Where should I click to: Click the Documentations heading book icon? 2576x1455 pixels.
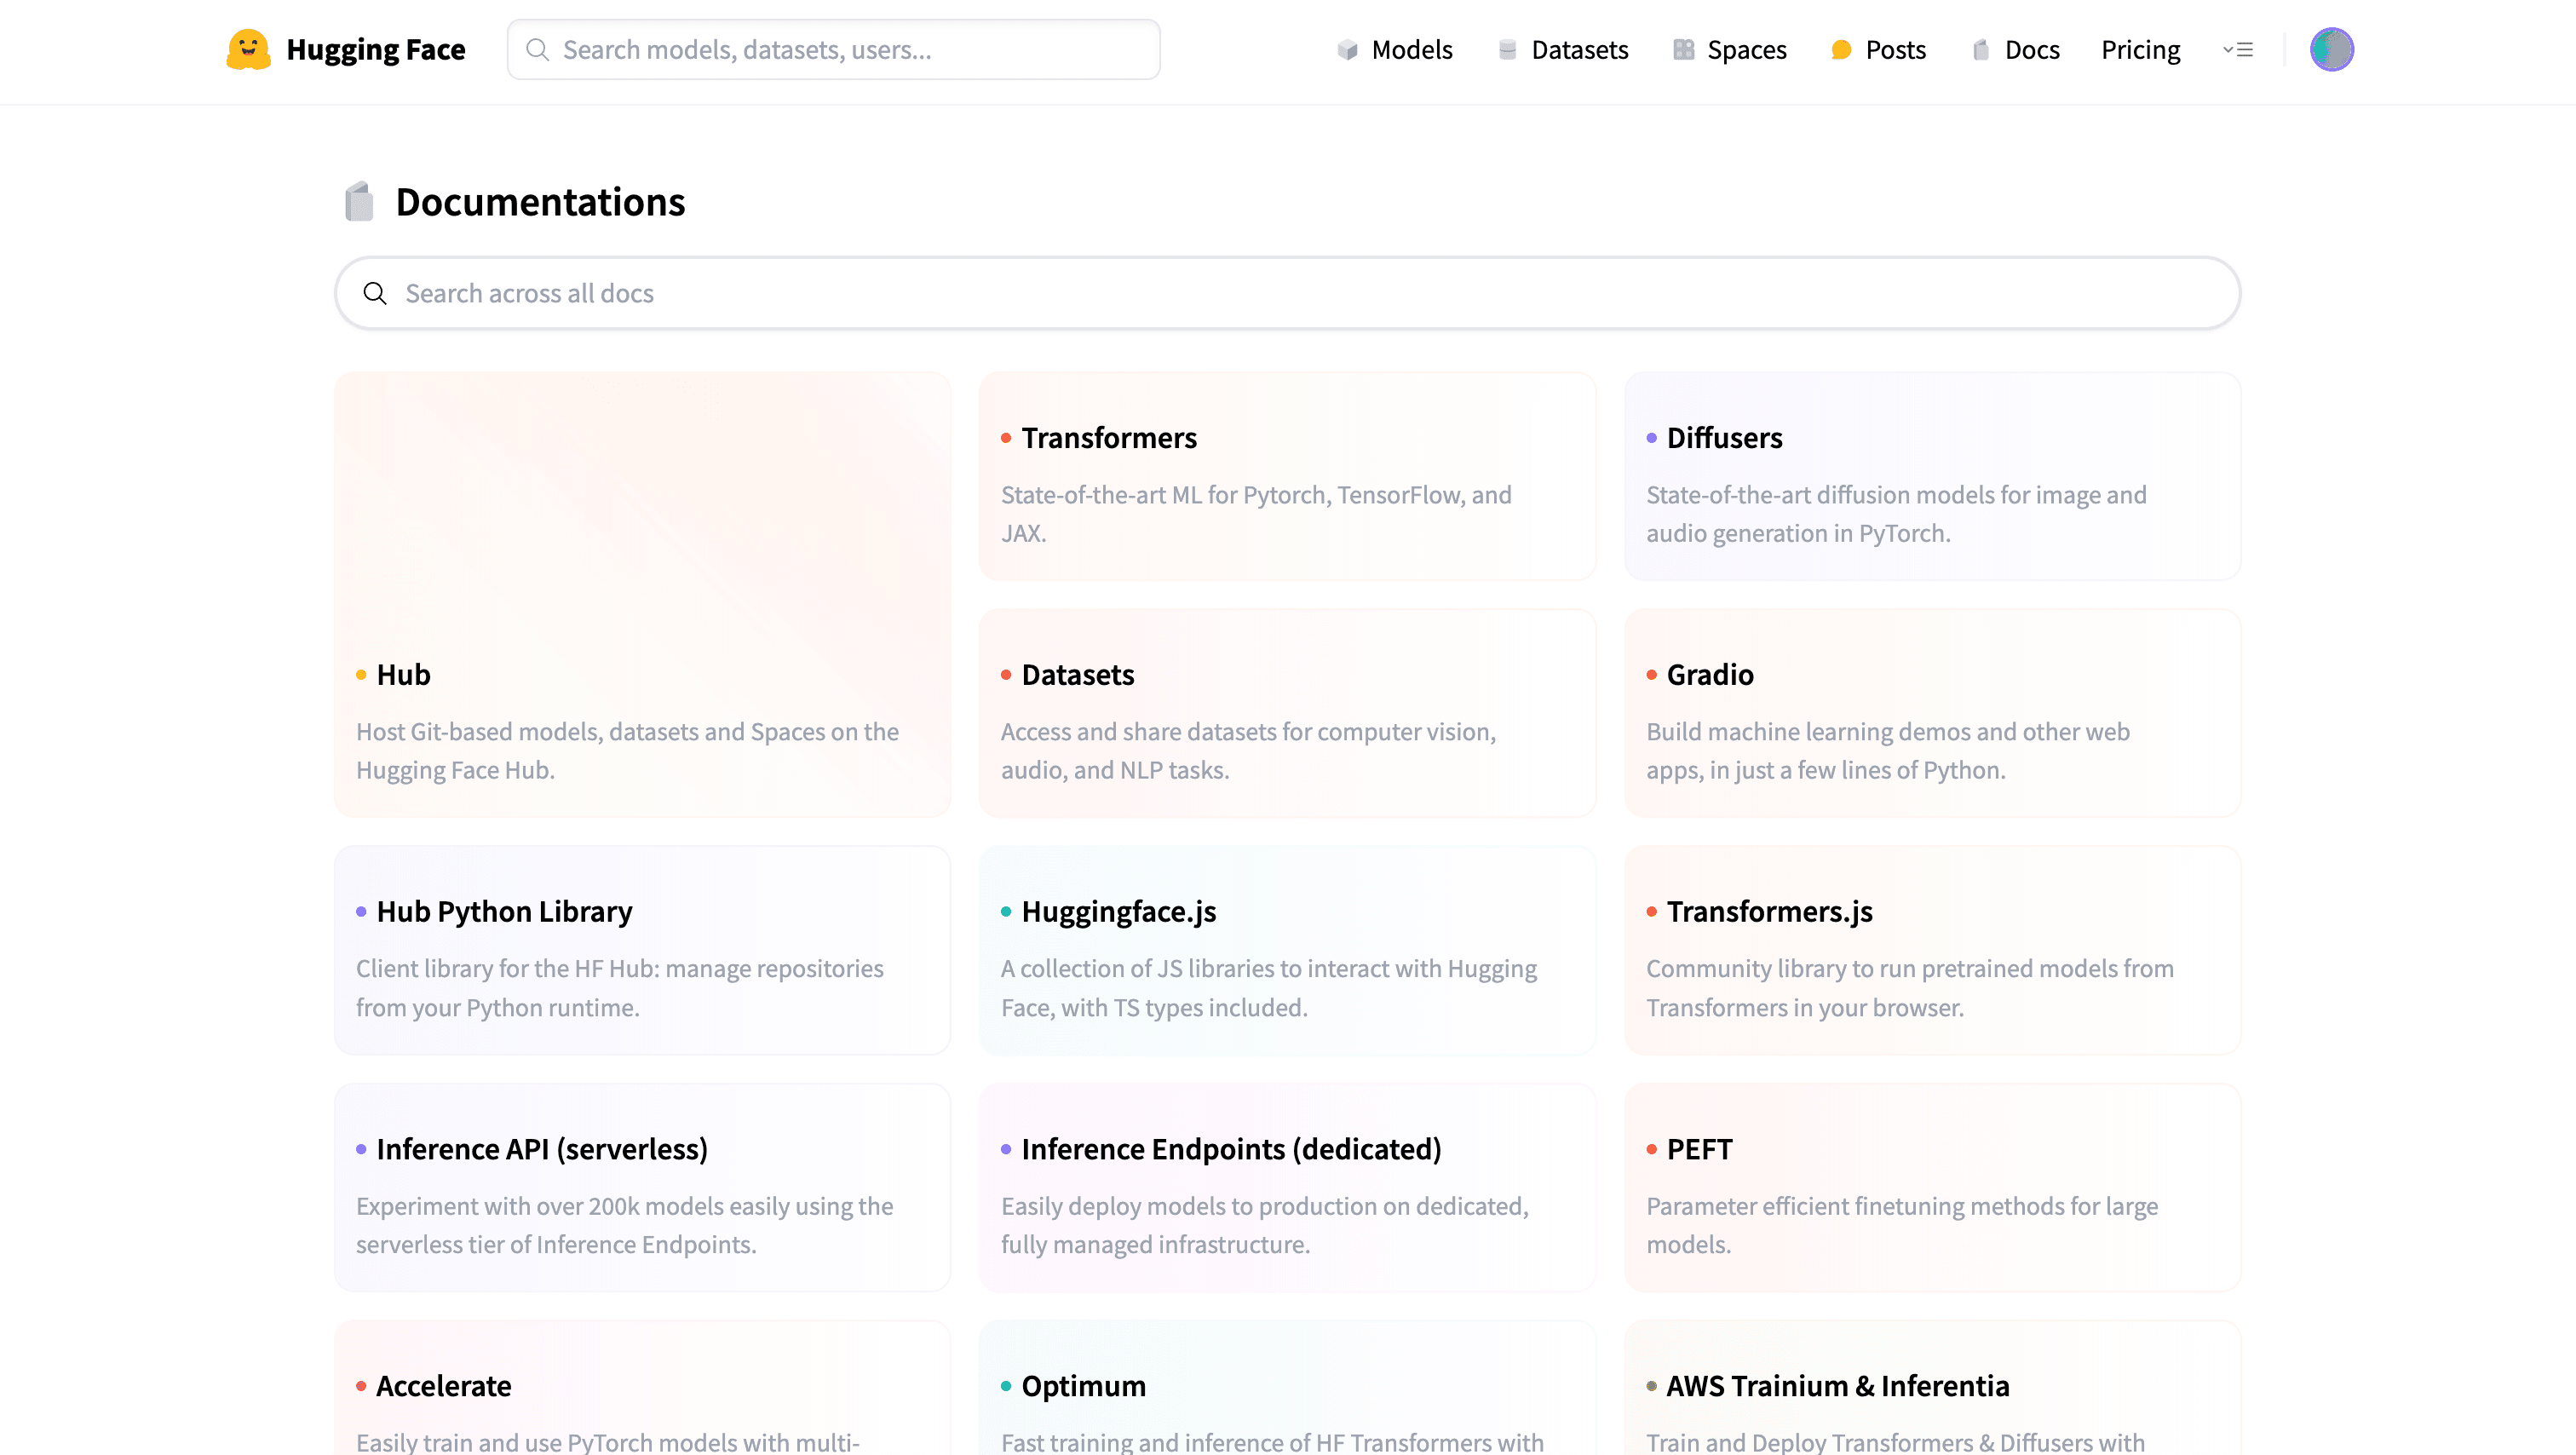pyautogui.click(x=359, y=201)
